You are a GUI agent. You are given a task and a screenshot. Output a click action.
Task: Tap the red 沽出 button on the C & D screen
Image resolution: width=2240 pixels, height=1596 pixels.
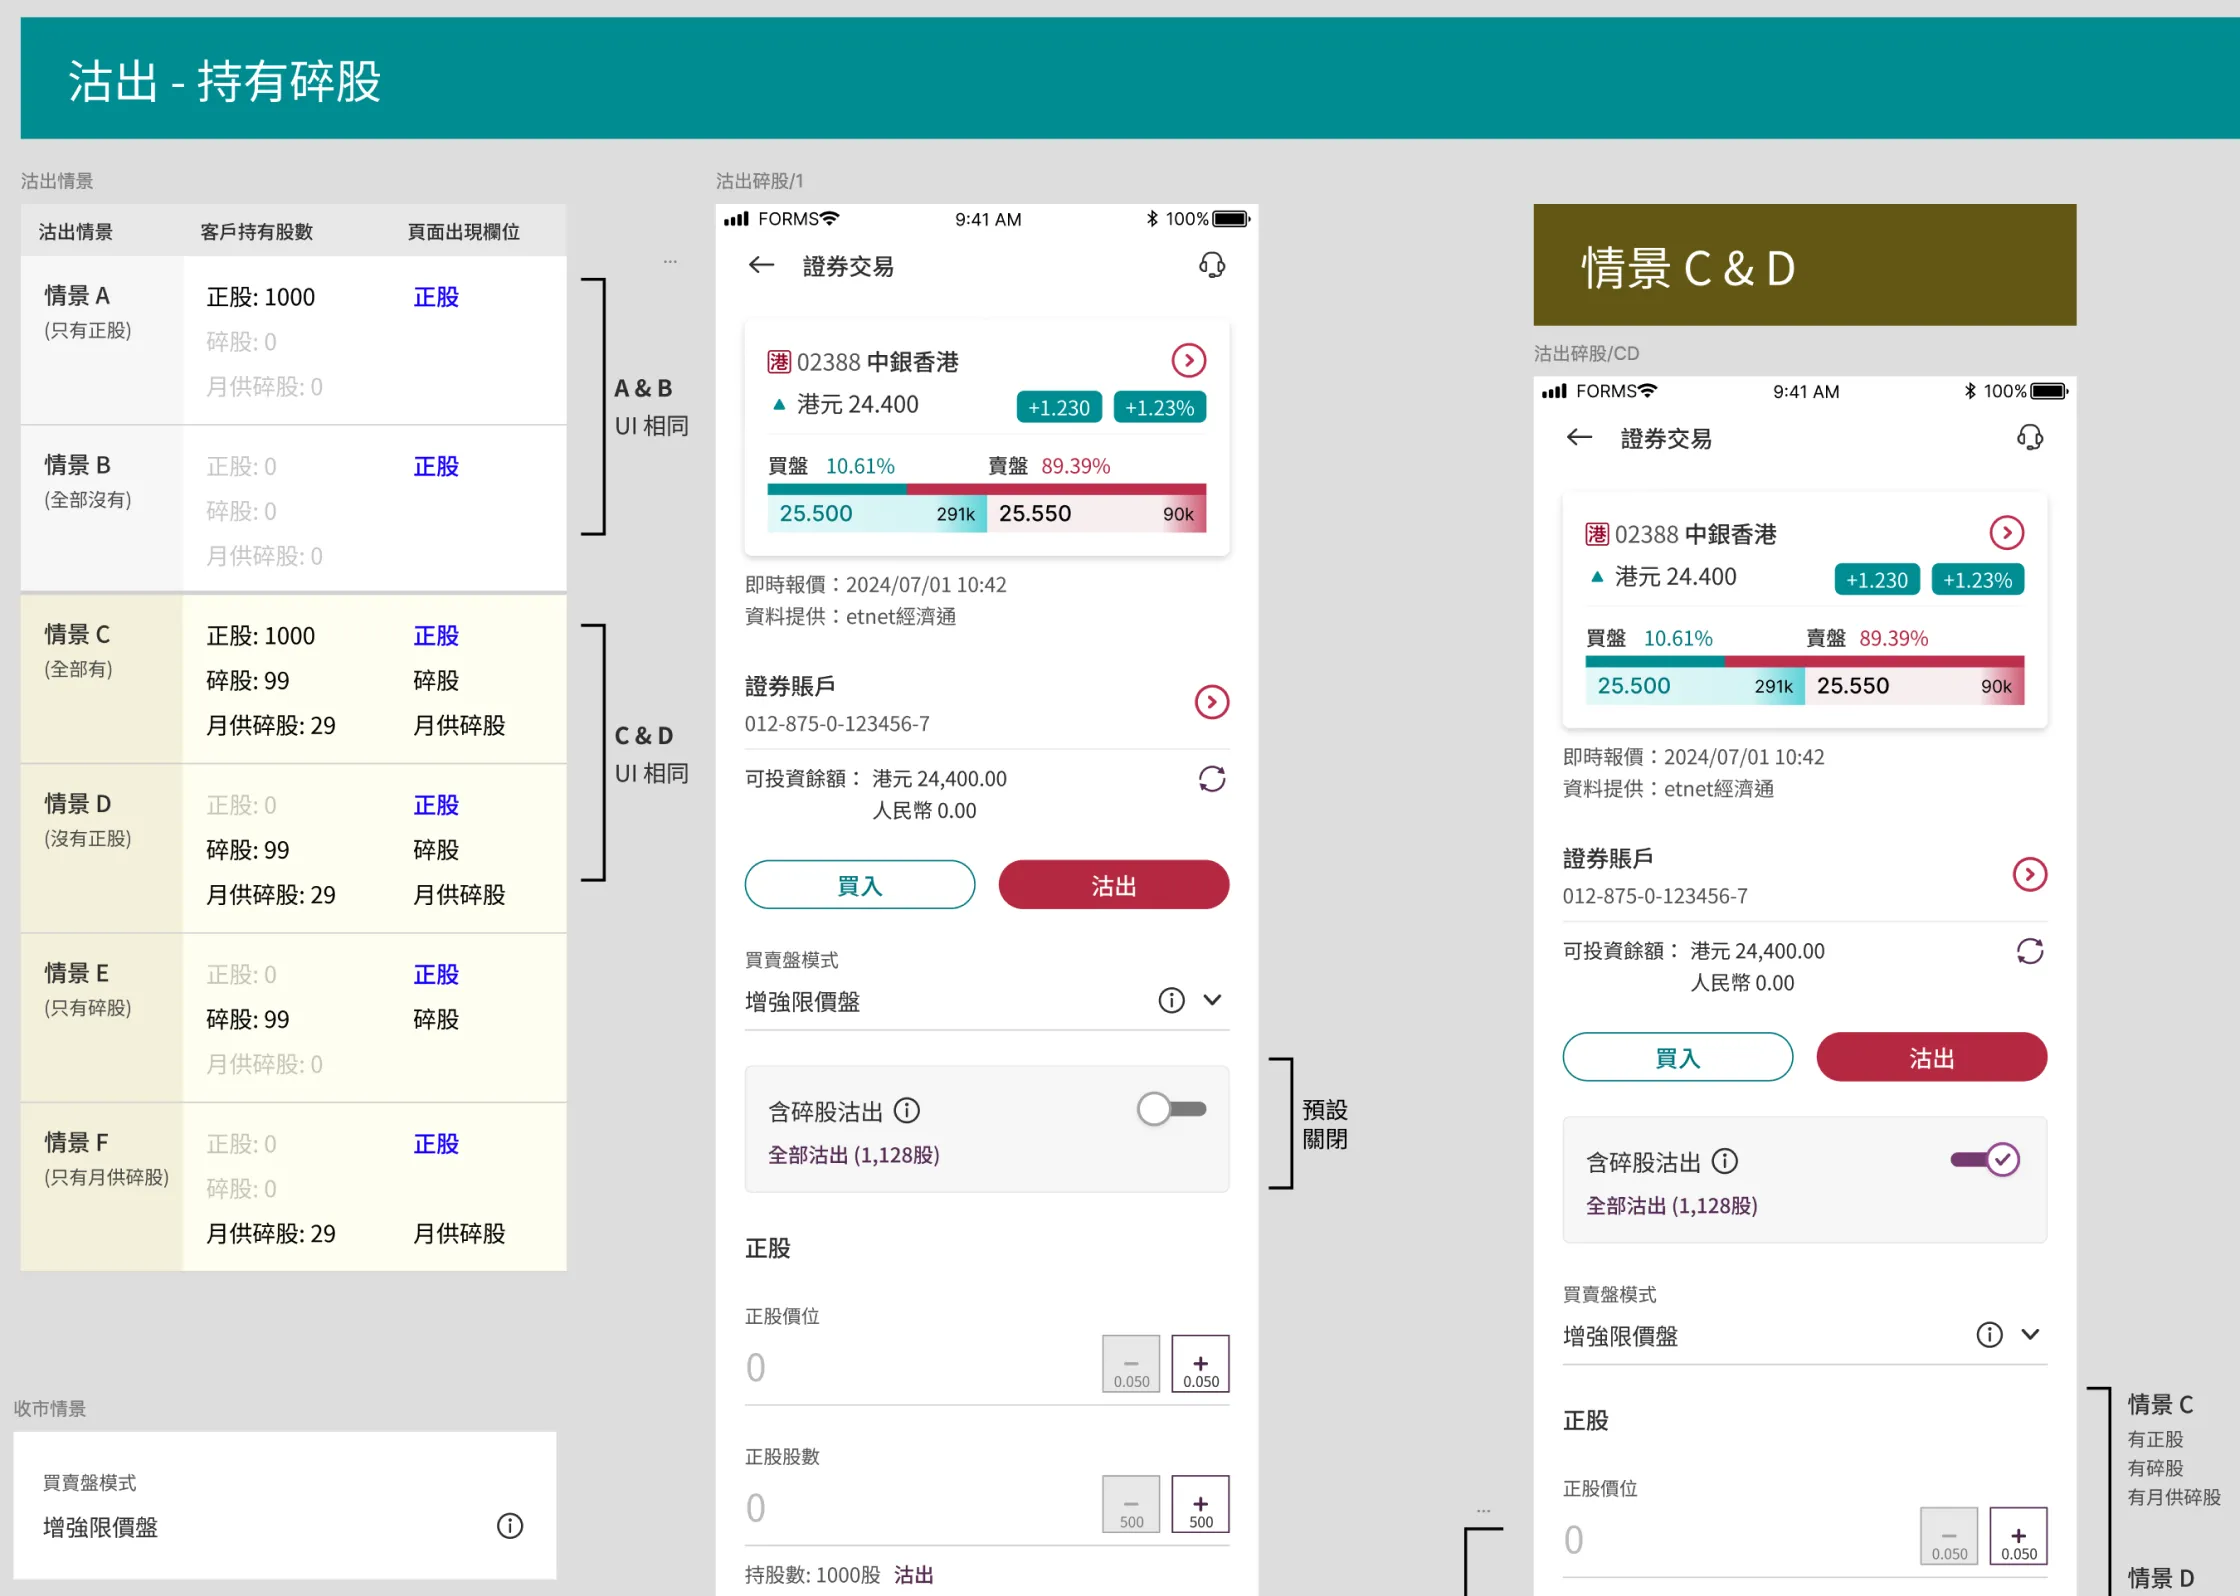tap(1931, 1057)
